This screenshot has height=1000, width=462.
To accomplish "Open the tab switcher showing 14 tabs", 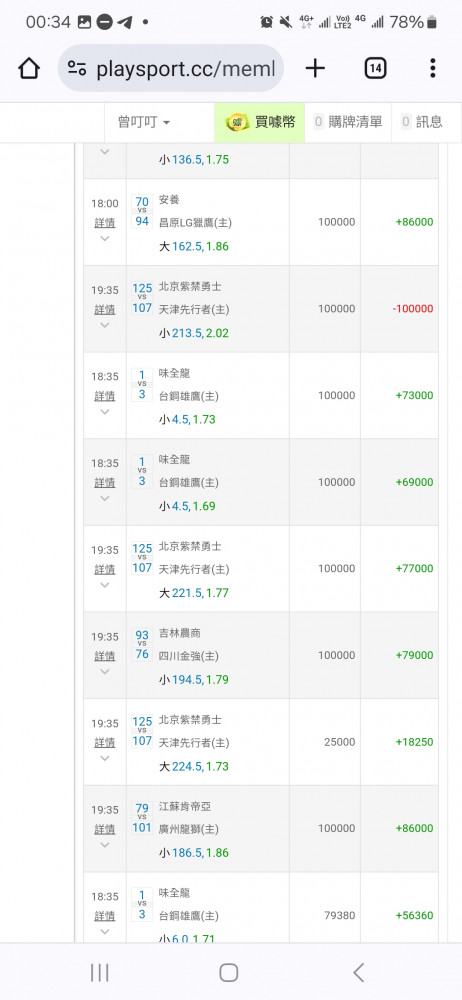I will pos(375,68).
